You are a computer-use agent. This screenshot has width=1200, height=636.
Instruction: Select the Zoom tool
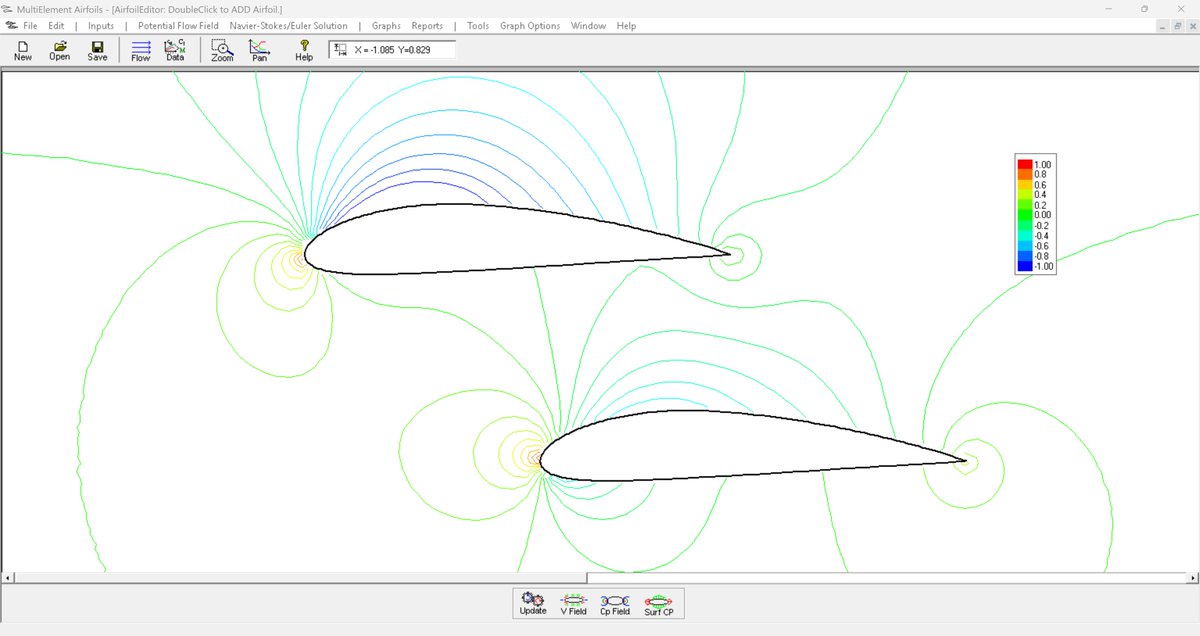(222, 51)
